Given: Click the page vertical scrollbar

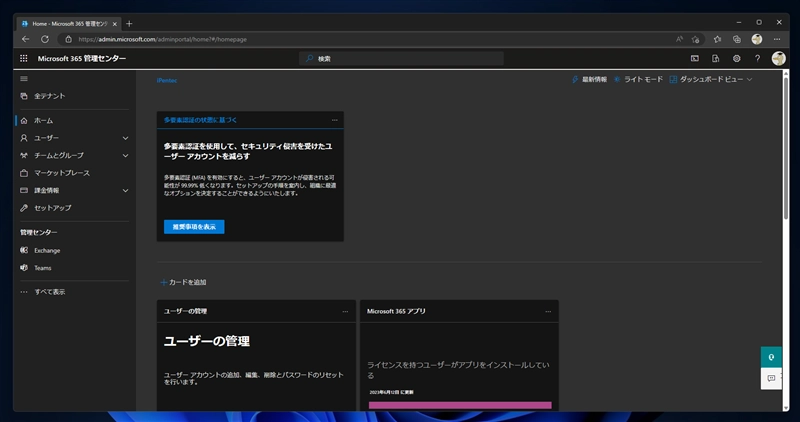Looking at the screenshot, I should (x=786, y=148).
